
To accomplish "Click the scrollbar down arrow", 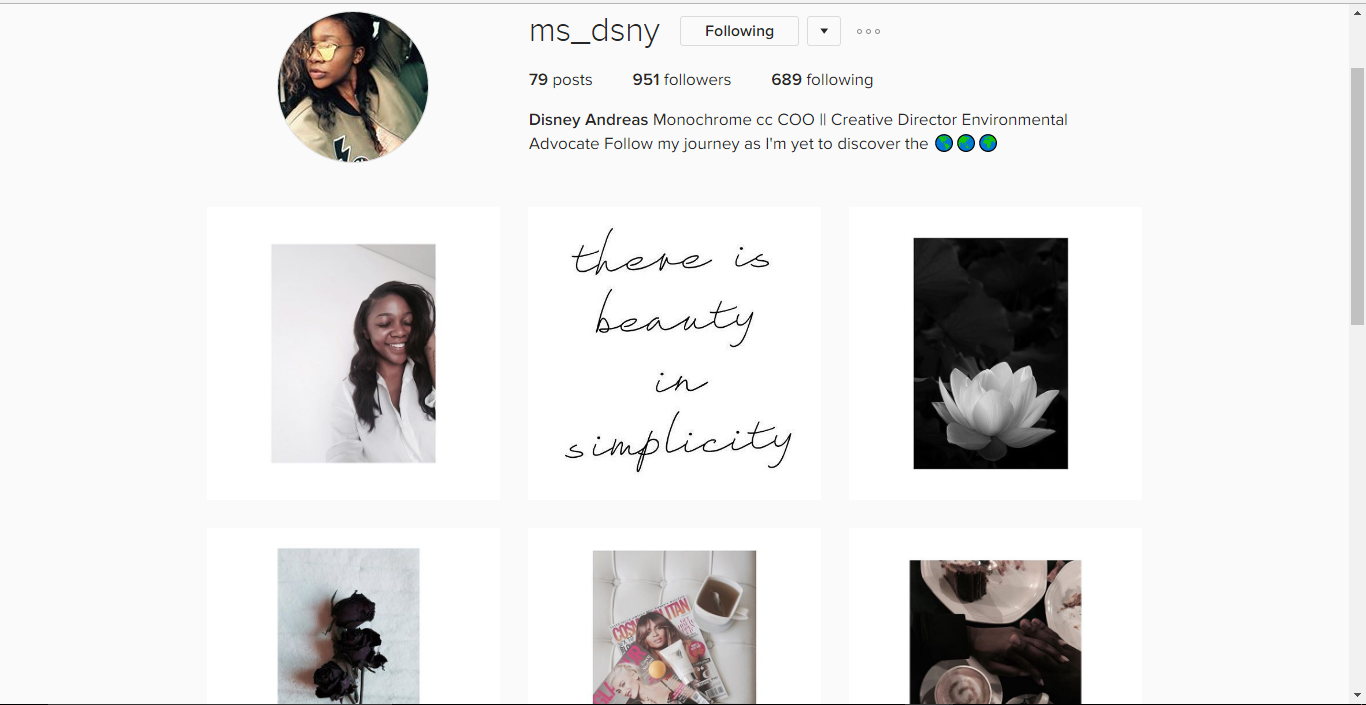I will pyautogui.click(x=1357, y=694).
